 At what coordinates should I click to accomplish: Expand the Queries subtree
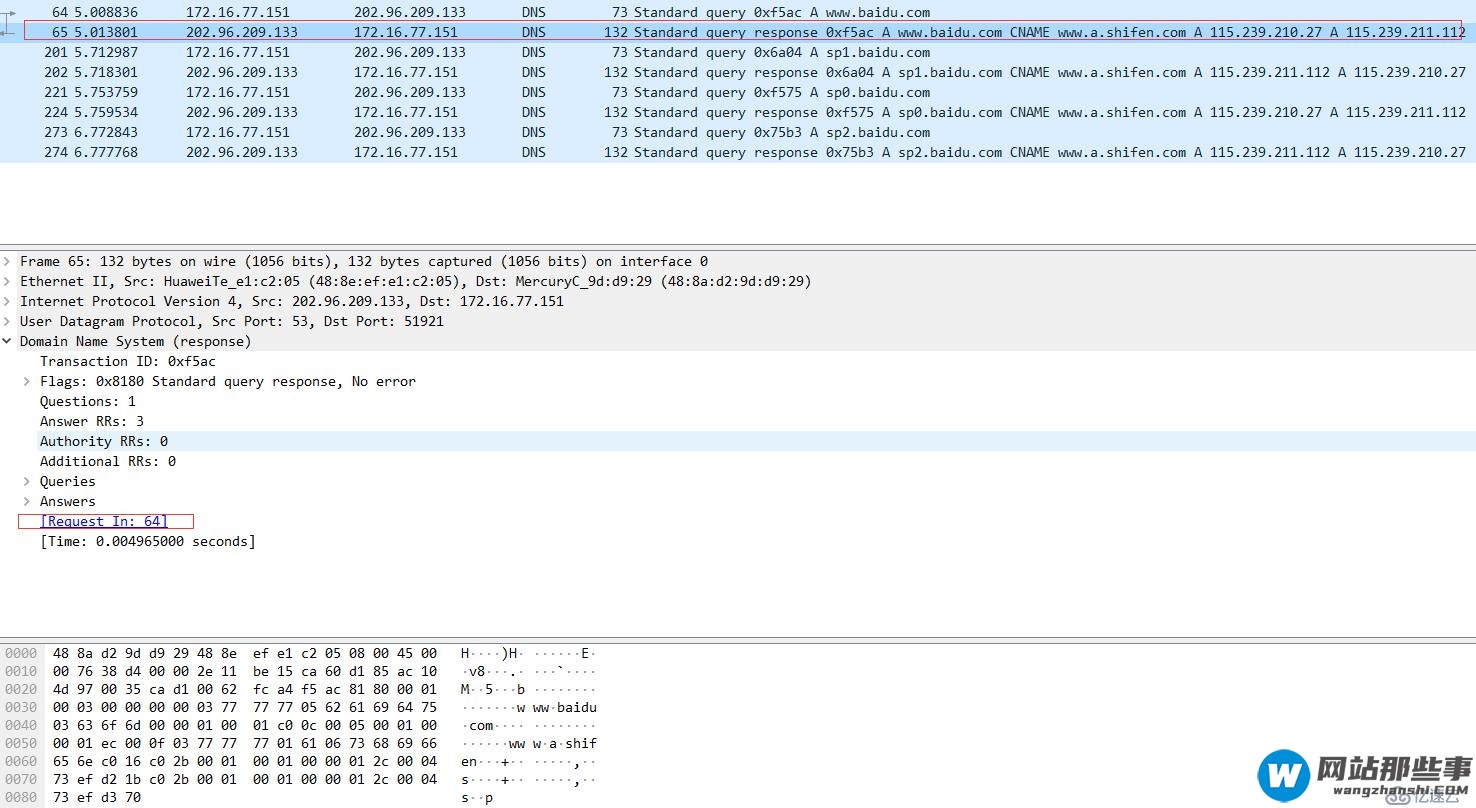[28, 481]
